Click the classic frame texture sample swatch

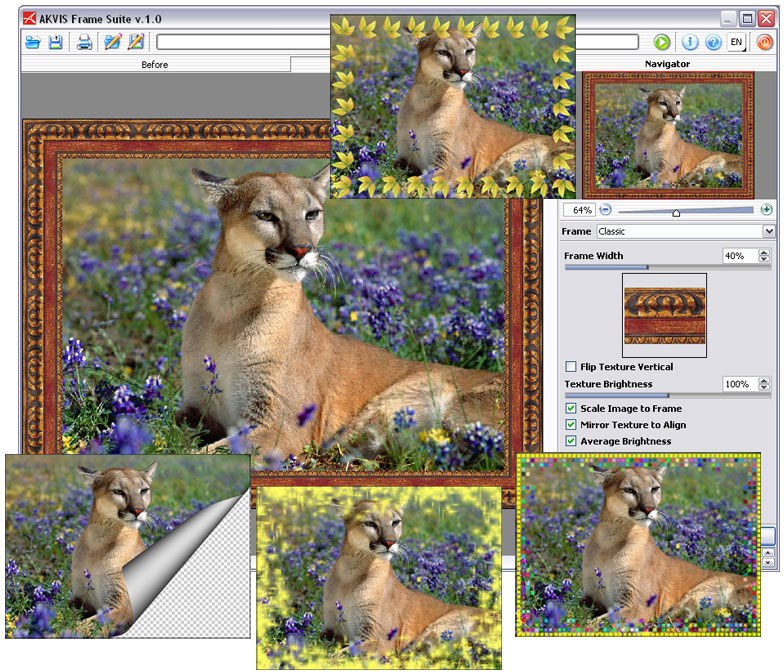click(664, 316)
